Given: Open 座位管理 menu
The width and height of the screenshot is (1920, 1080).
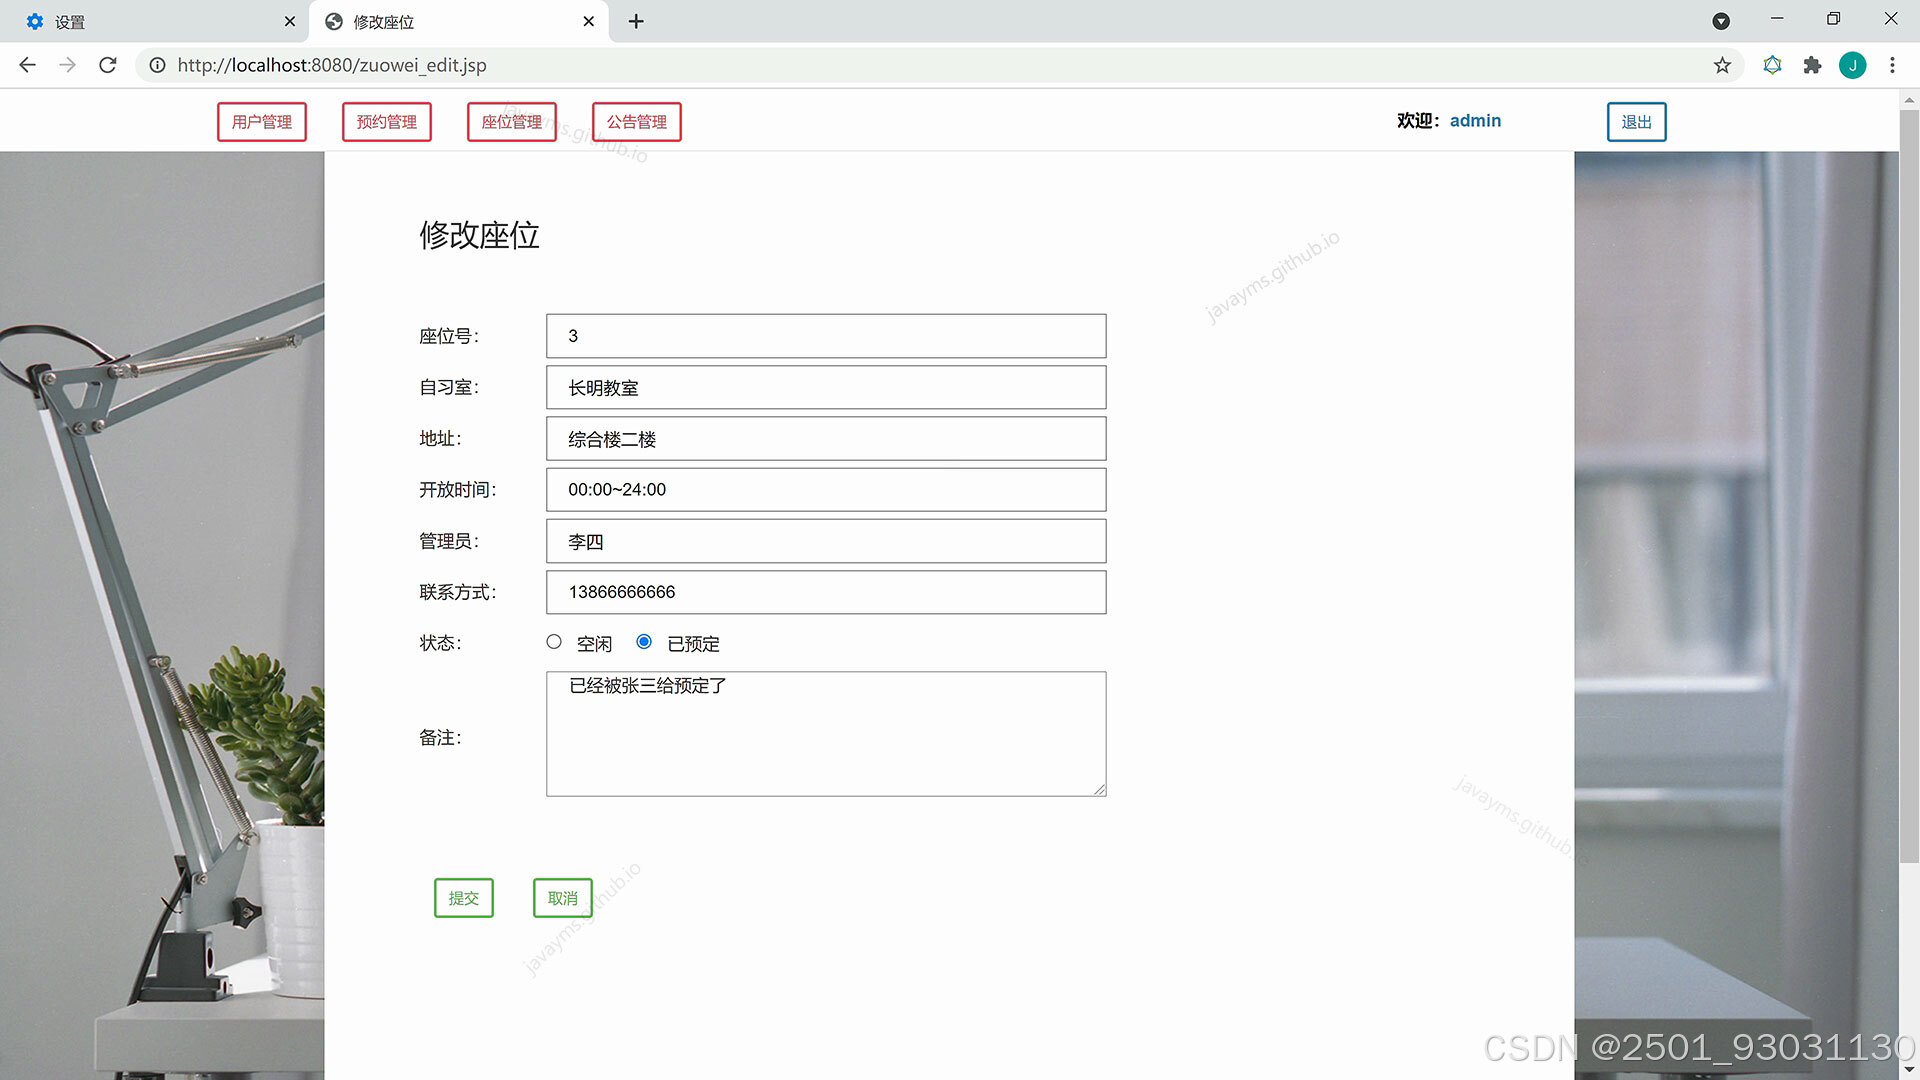Looking at the screenshot, I should [x=512, y=122].
